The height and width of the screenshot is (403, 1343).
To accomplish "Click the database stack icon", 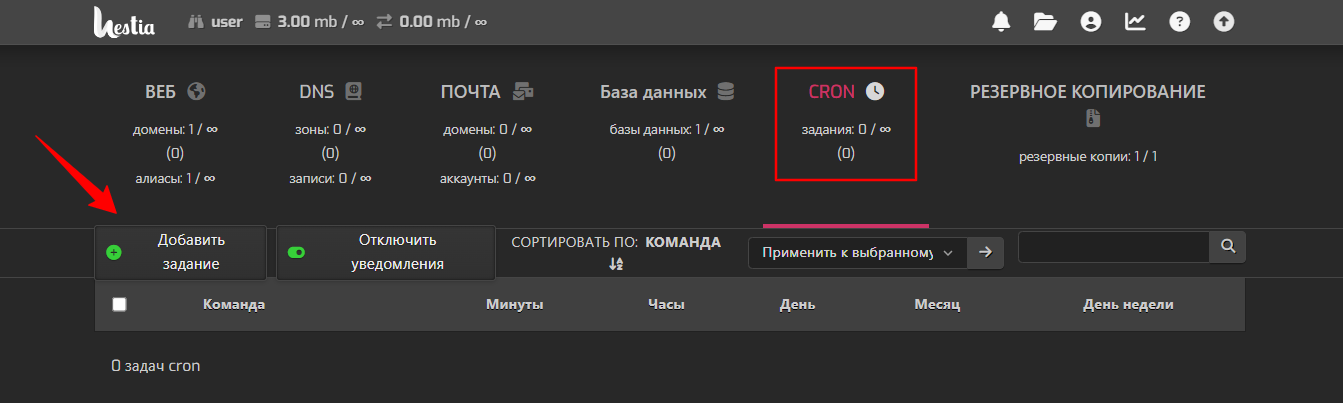I will pos(725,92).
